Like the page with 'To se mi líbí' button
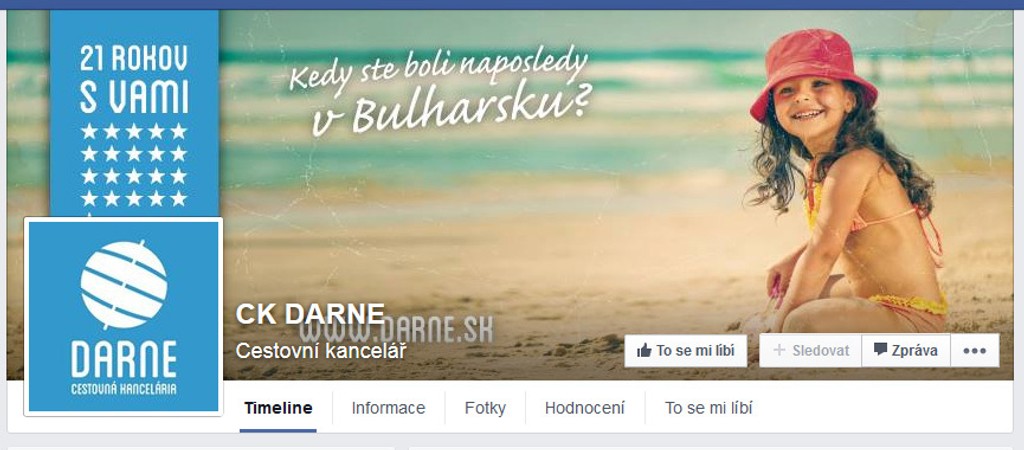Screen dimensions: 1024x450 coord(686,351)
